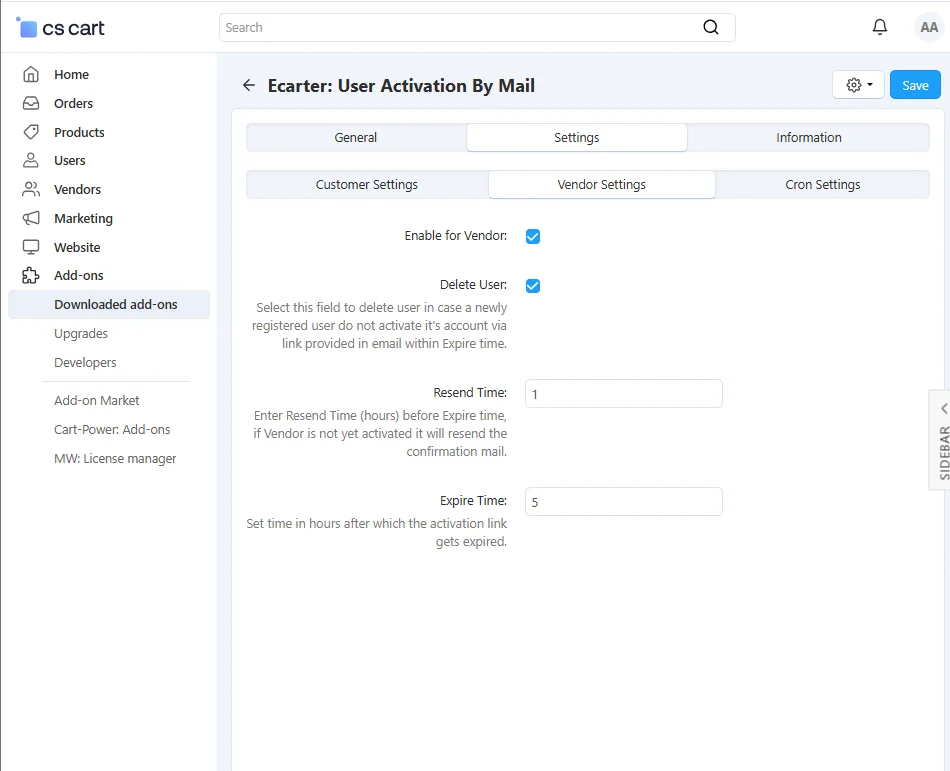The width and height of the screenshot is (950, 771).
Task: Open the gear settings dropdown
Action: tap(858, 85)
